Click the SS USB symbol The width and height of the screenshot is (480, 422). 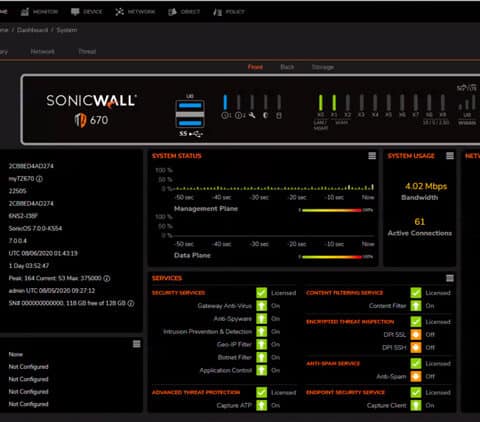pyautogui.click(x=191, y=134)
